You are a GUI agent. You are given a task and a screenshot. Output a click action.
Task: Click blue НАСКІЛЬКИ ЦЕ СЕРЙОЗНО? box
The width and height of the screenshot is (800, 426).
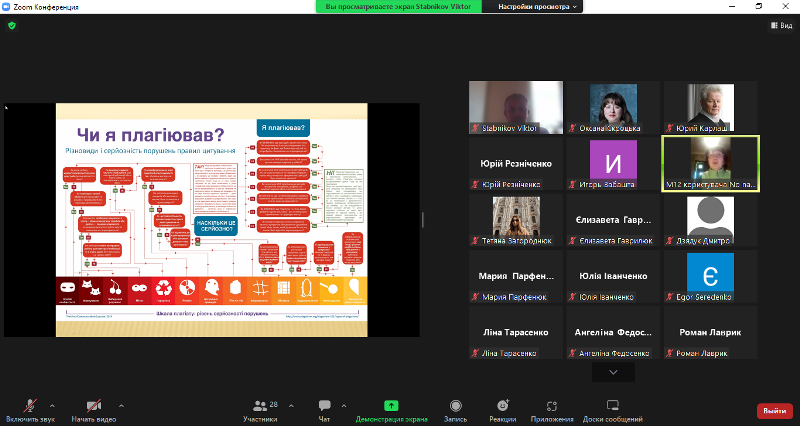[x=216, y=225]
